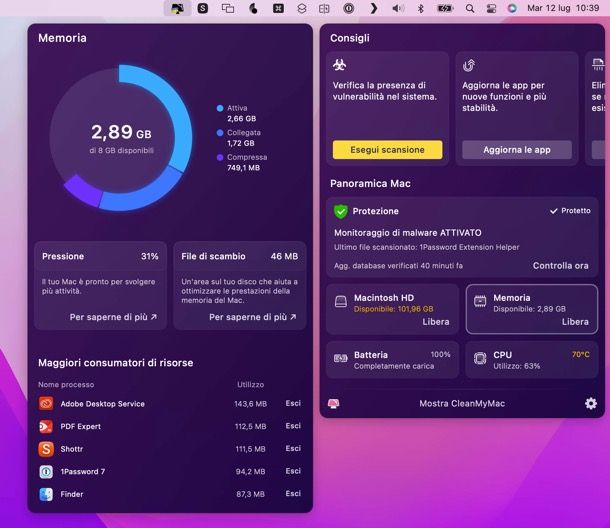Click the PDF Expert app icon
This screenshot has height=528, width=610.
click(x=46, y=426)
